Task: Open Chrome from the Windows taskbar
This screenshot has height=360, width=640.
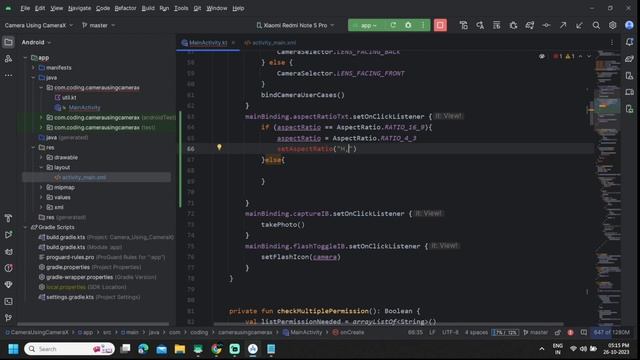Action: [x=216, y=349]
